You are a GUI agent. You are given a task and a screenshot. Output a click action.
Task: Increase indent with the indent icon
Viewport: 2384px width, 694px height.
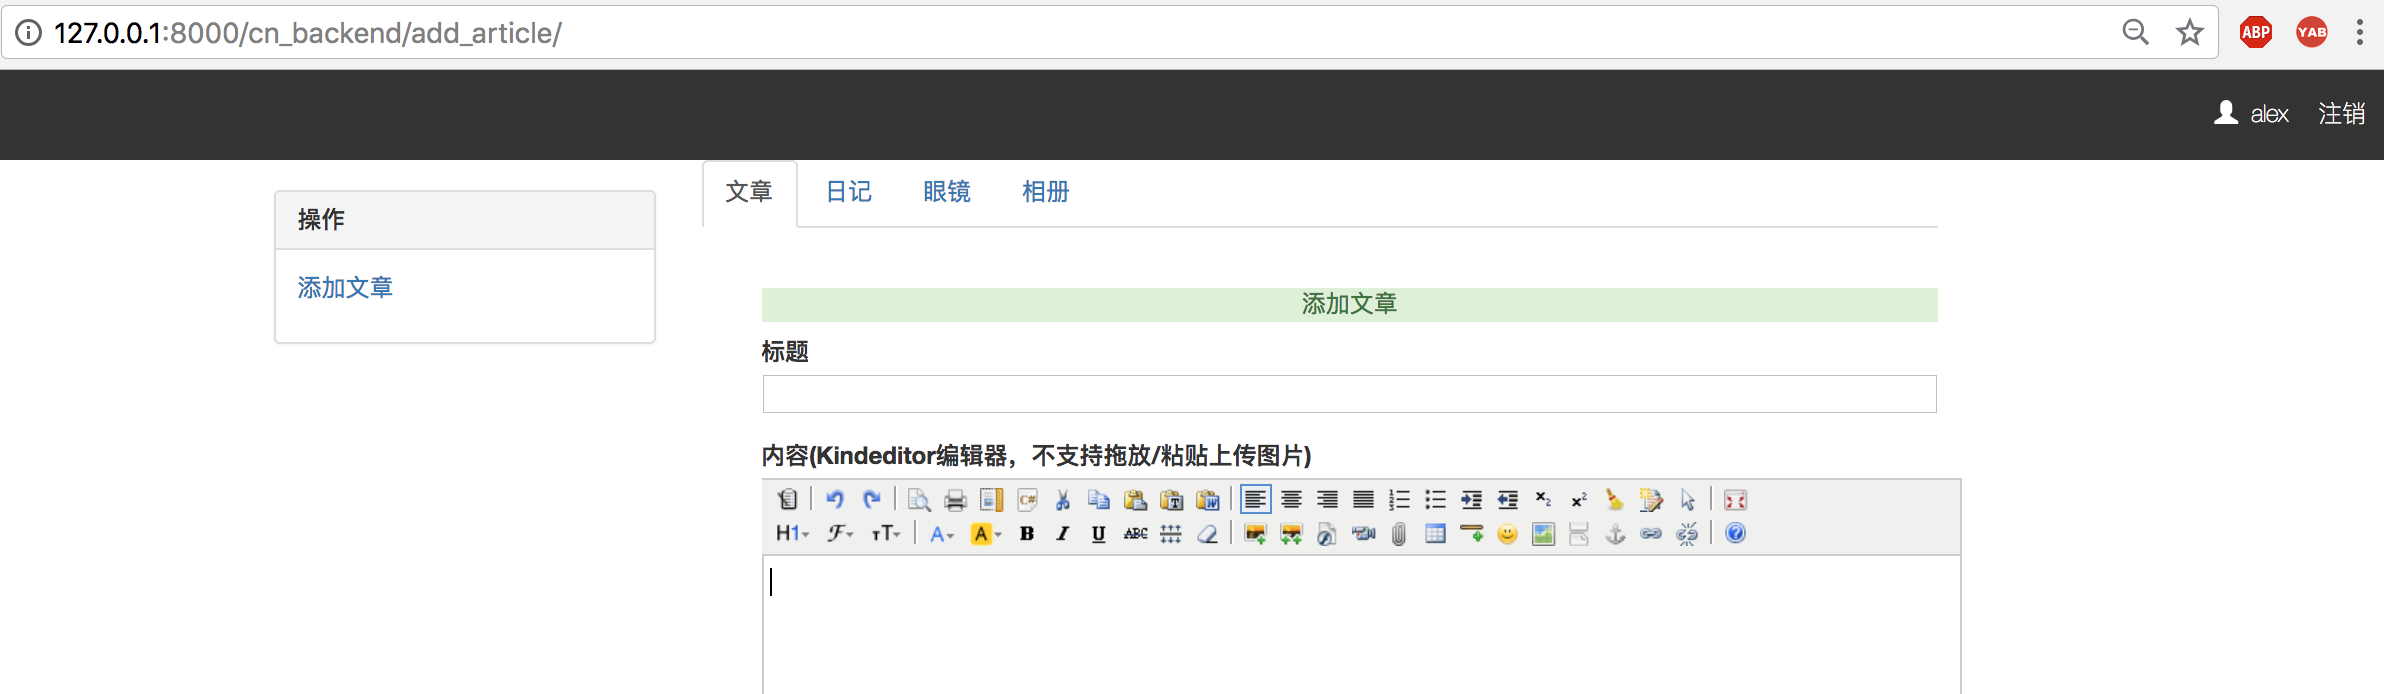(1471, 499)
